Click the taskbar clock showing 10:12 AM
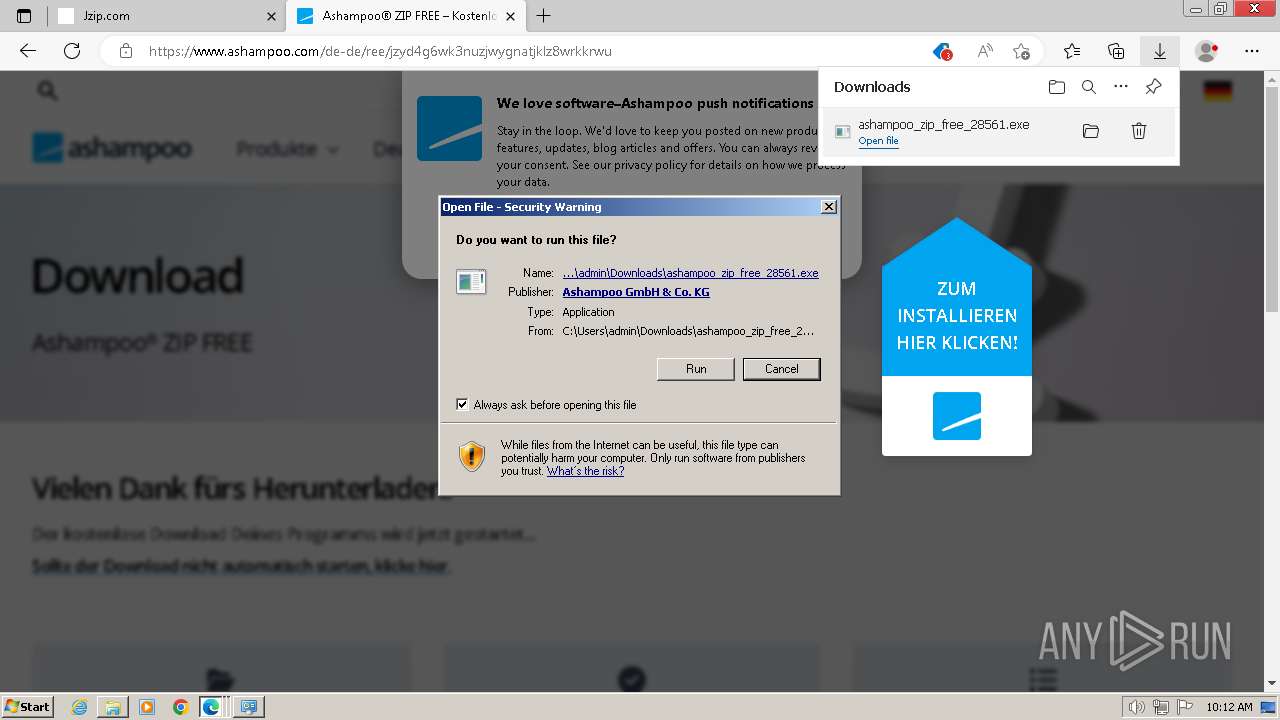The height and width of the screenshot is (720, 1280). [1229, 707]
